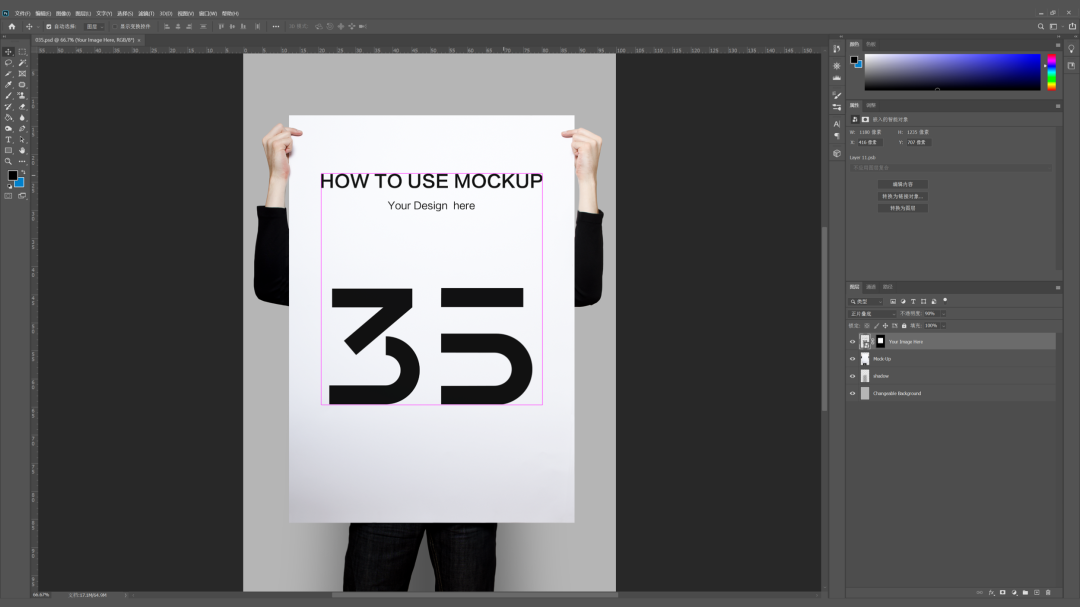The width and height of the screenshot is (1080, 607).
Task: Select the Lasso tool
Action: click(x=8, y=62)
